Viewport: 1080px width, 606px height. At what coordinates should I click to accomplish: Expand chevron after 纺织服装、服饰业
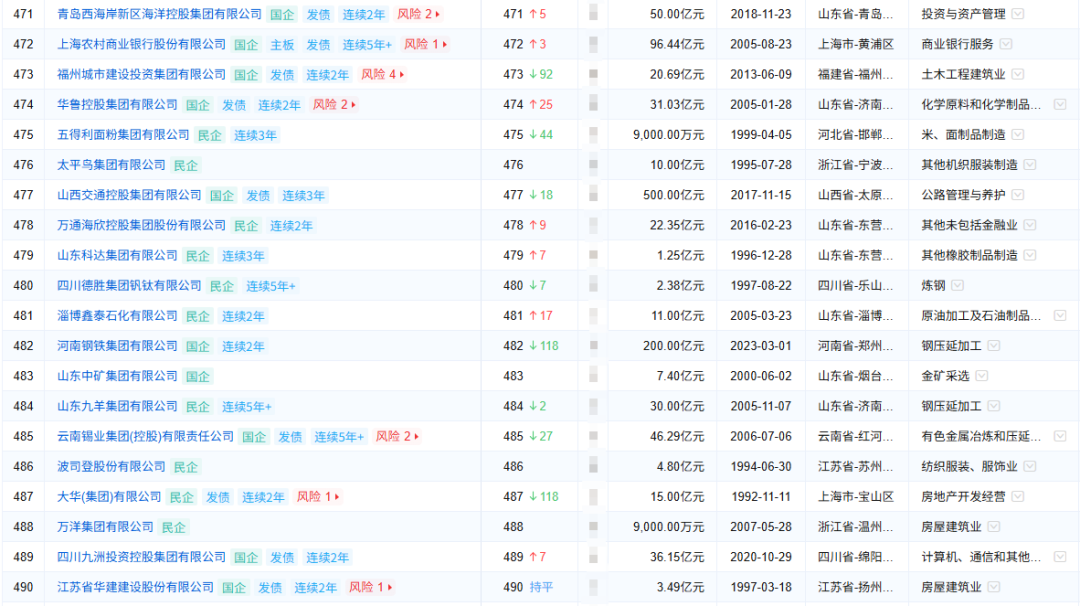(1030, 466)
